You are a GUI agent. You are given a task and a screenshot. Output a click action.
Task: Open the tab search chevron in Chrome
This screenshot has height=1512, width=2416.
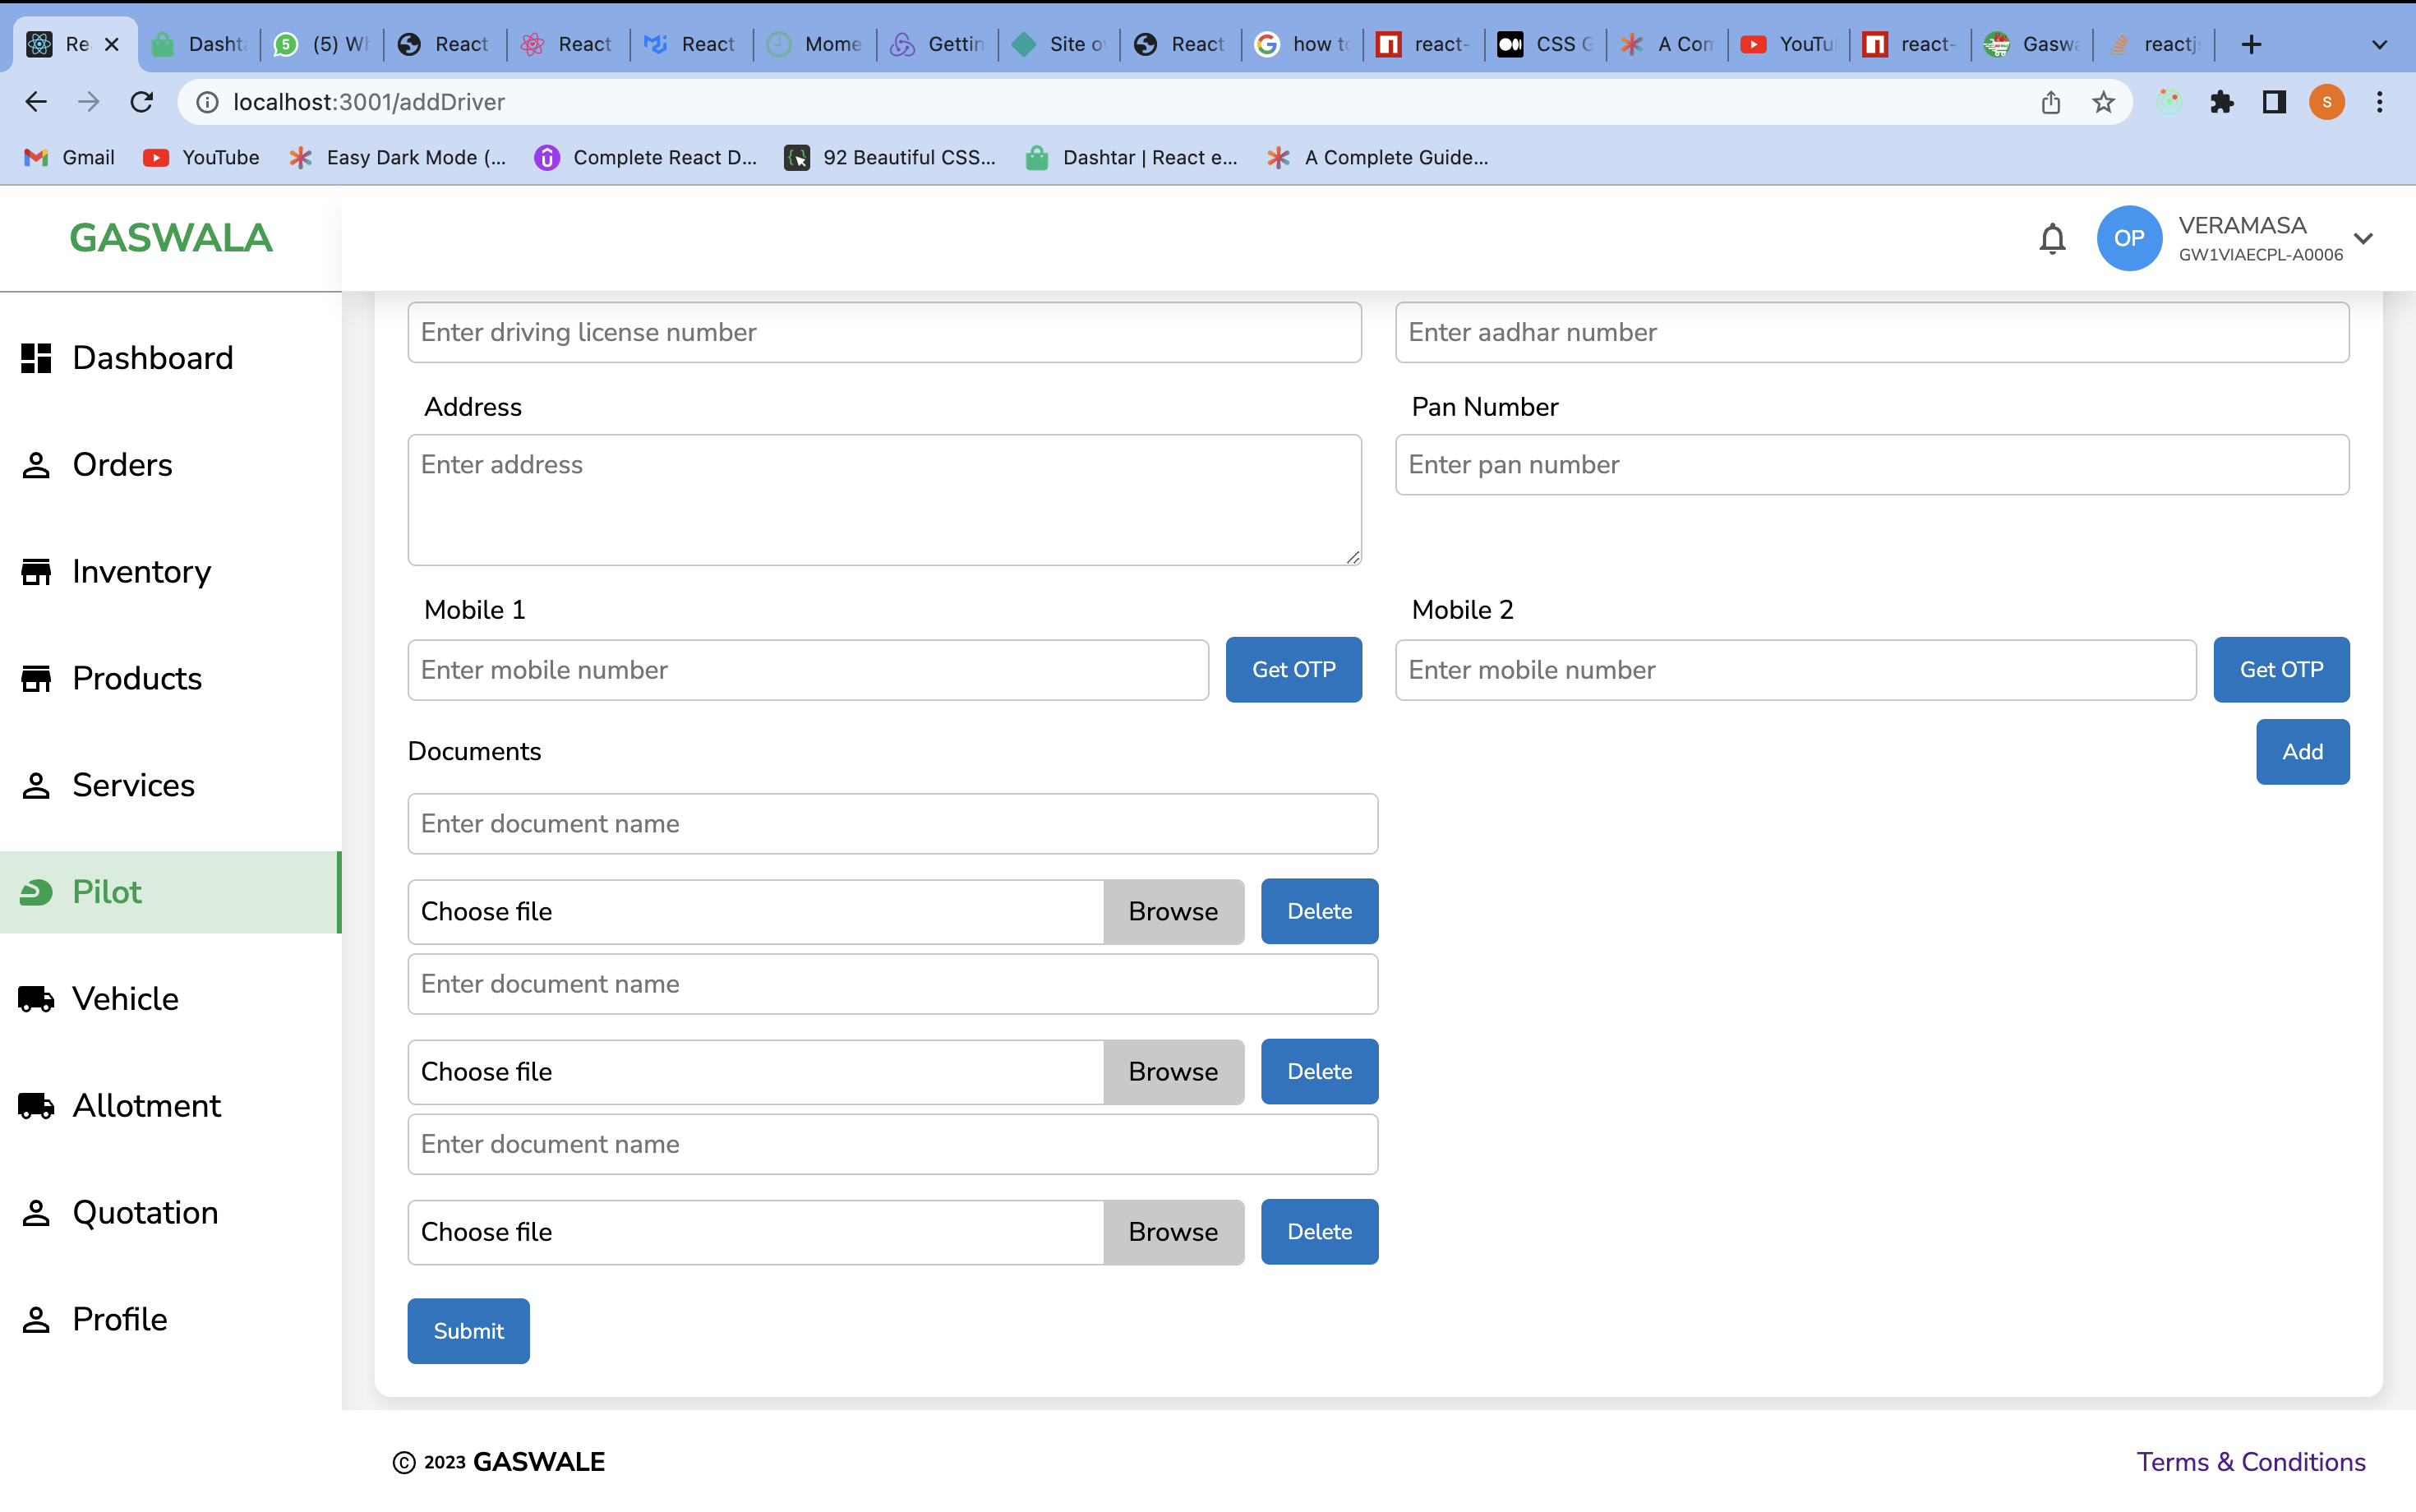[x=2379, y=44]
